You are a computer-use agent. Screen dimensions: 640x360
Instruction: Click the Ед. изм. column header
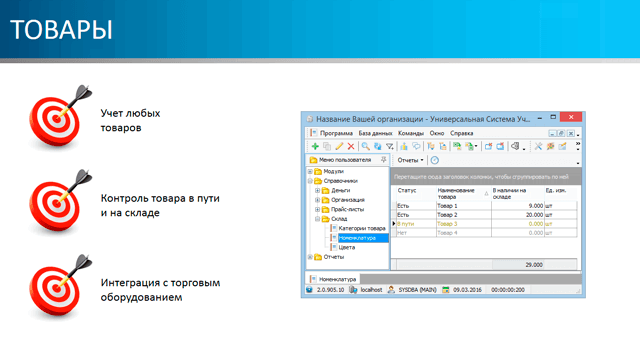560,193
